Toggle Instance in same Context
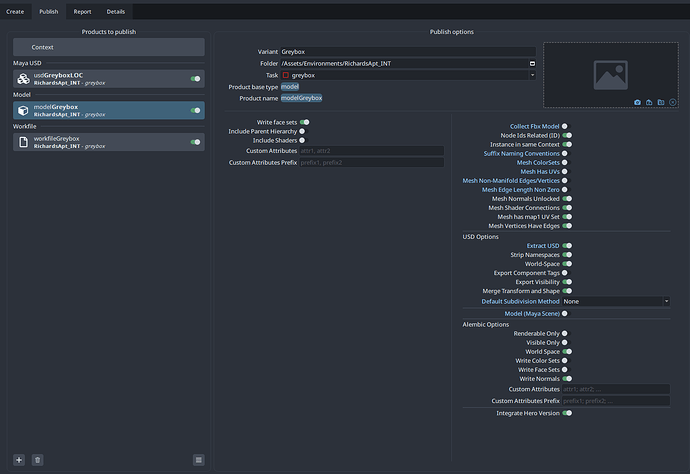The width and height of the screenshot is (690, 474). click(x=567, y=144)
